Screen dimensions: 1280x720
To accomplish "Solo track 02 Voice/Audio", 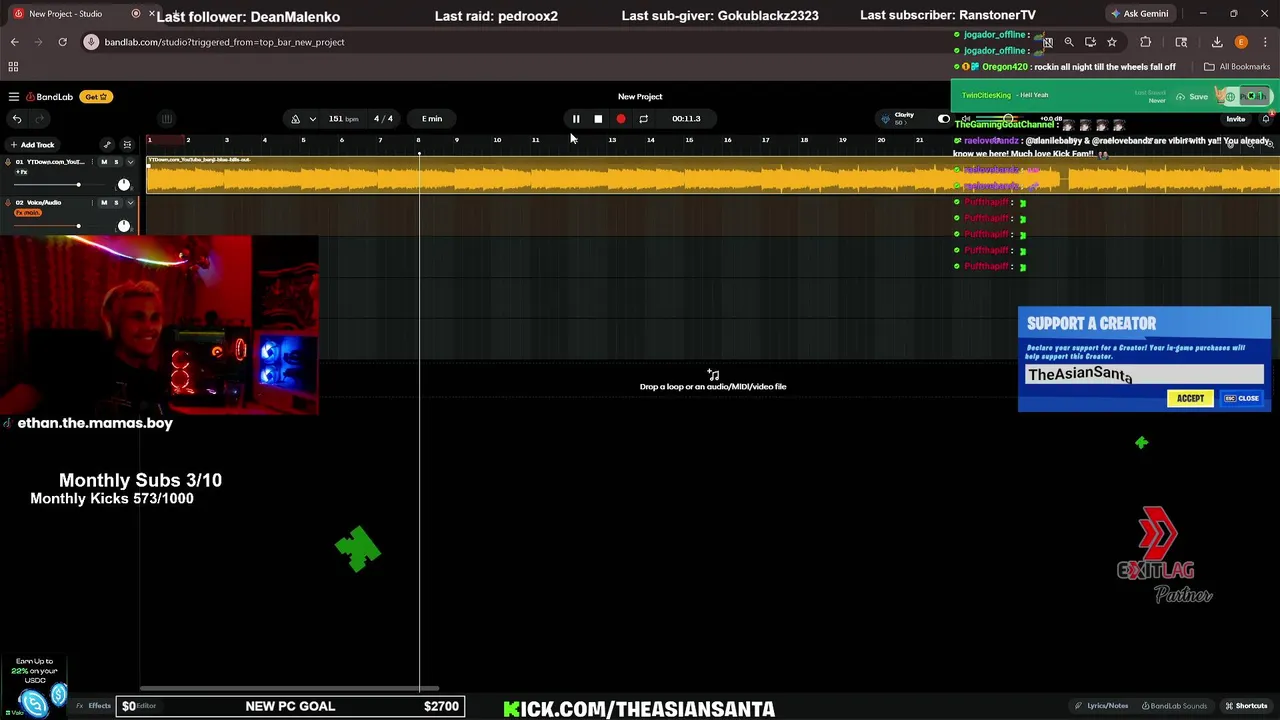I will pyautogui.click(x=116, y=203).
